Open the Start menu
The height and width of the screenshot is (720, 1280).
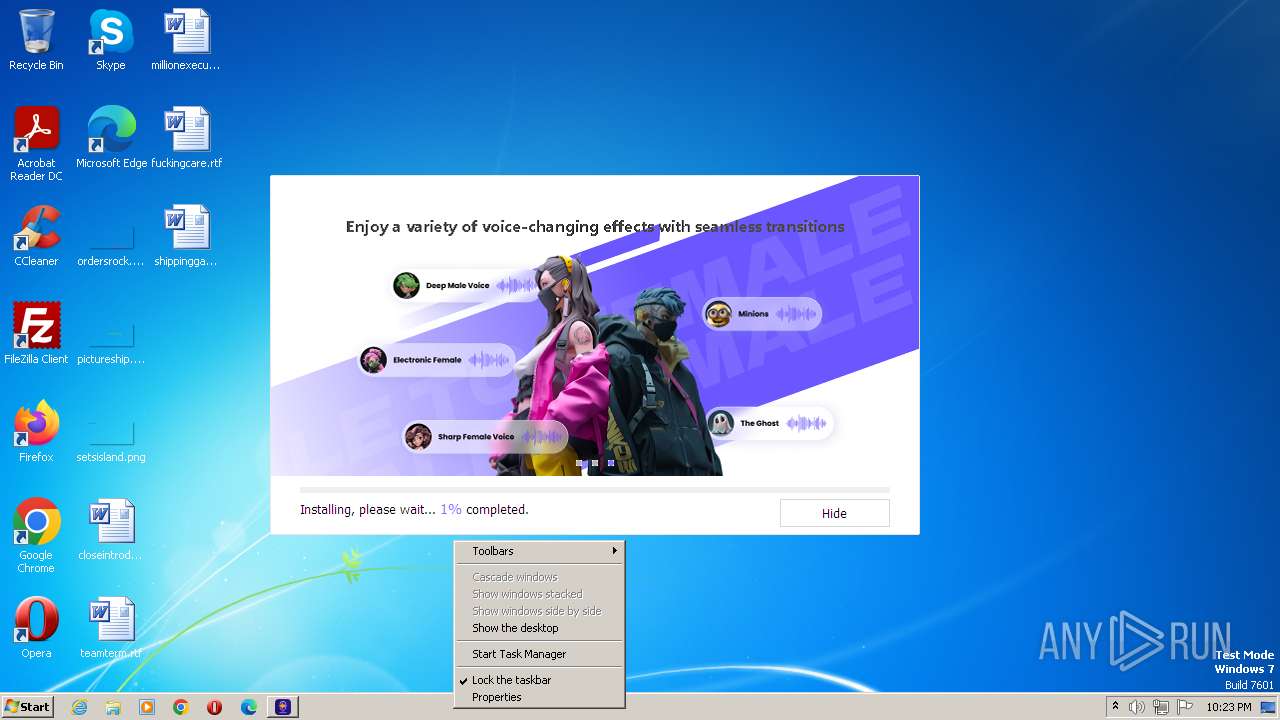[x=27, y=707]
